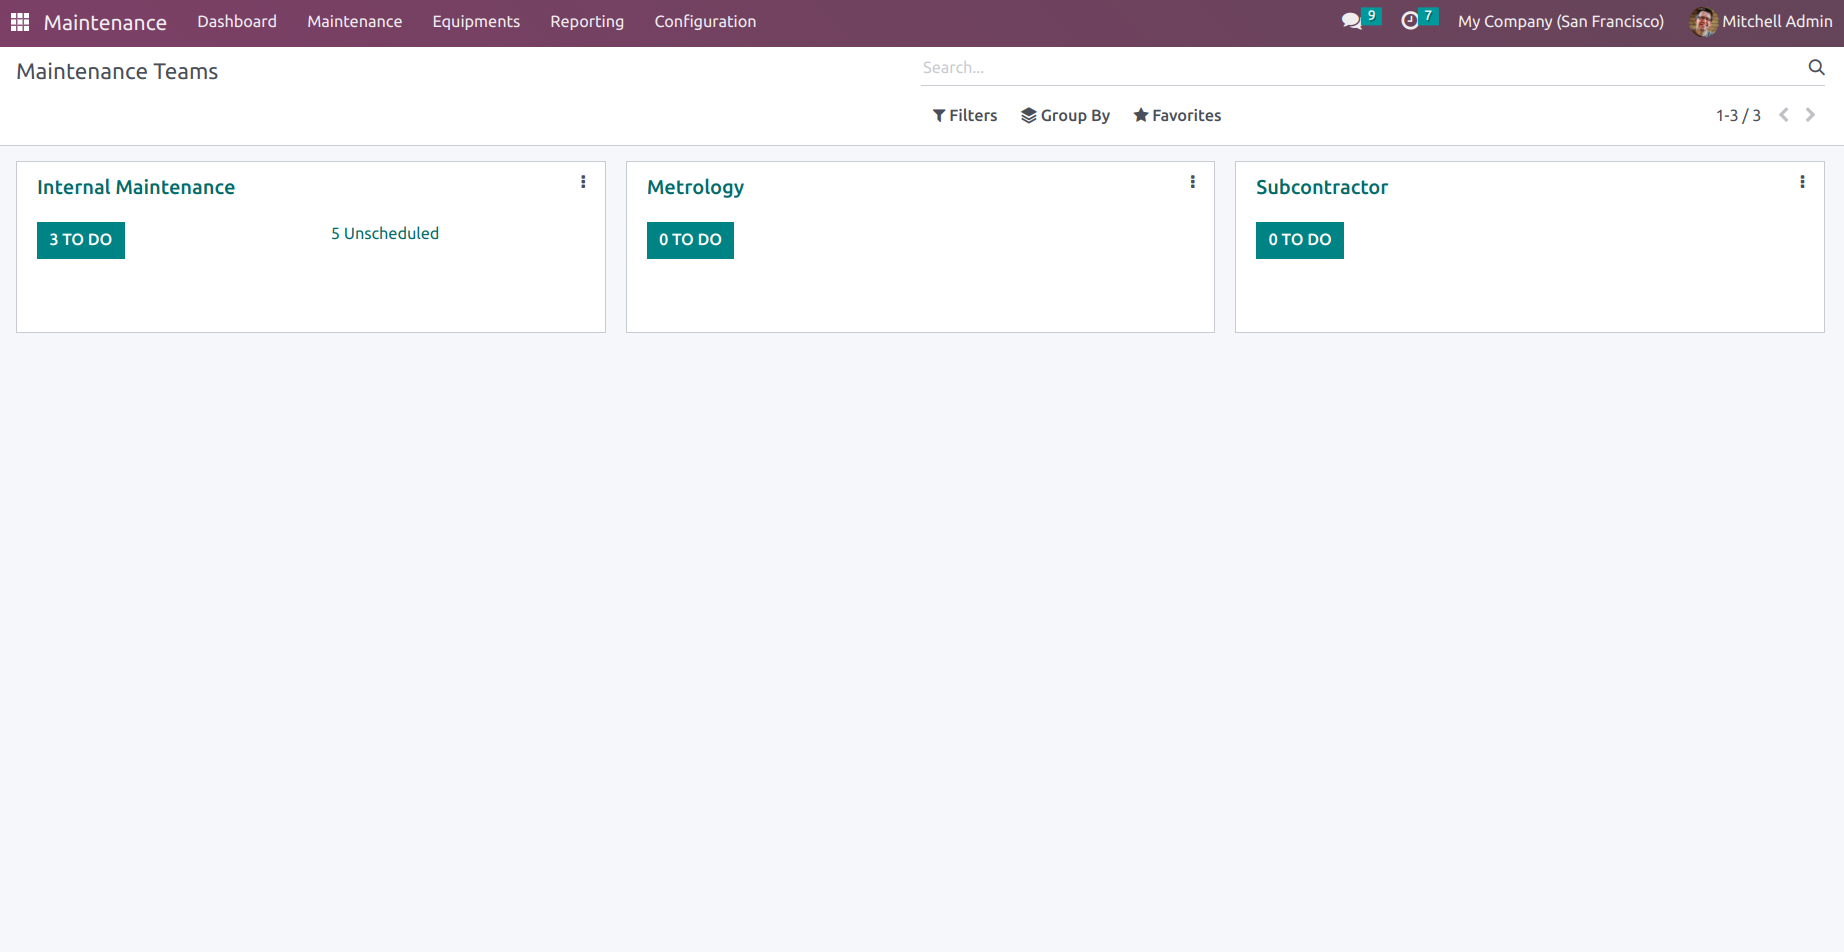Open the messages conversation panel

[x=1351, y=20]
